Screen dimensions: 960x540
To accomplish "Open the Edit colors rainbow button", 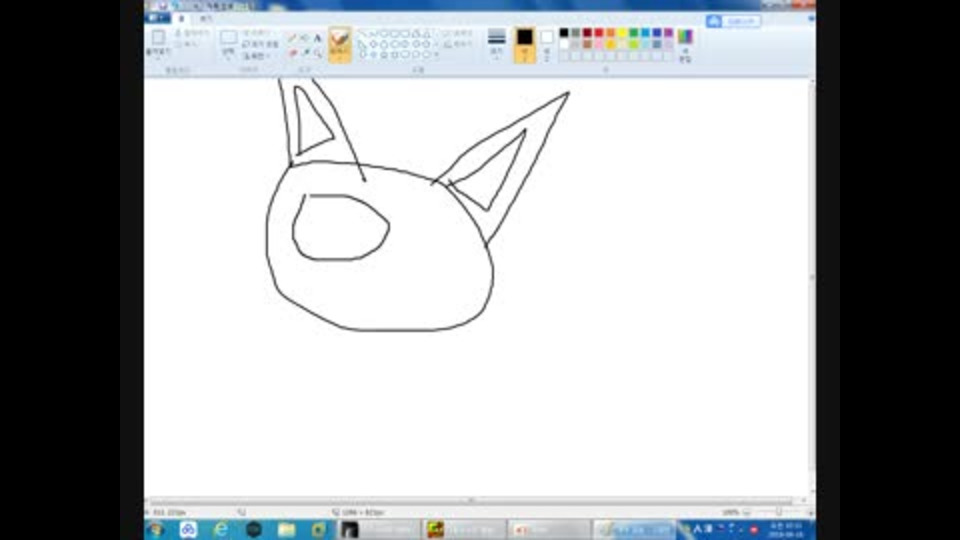I will click(685, 44).
